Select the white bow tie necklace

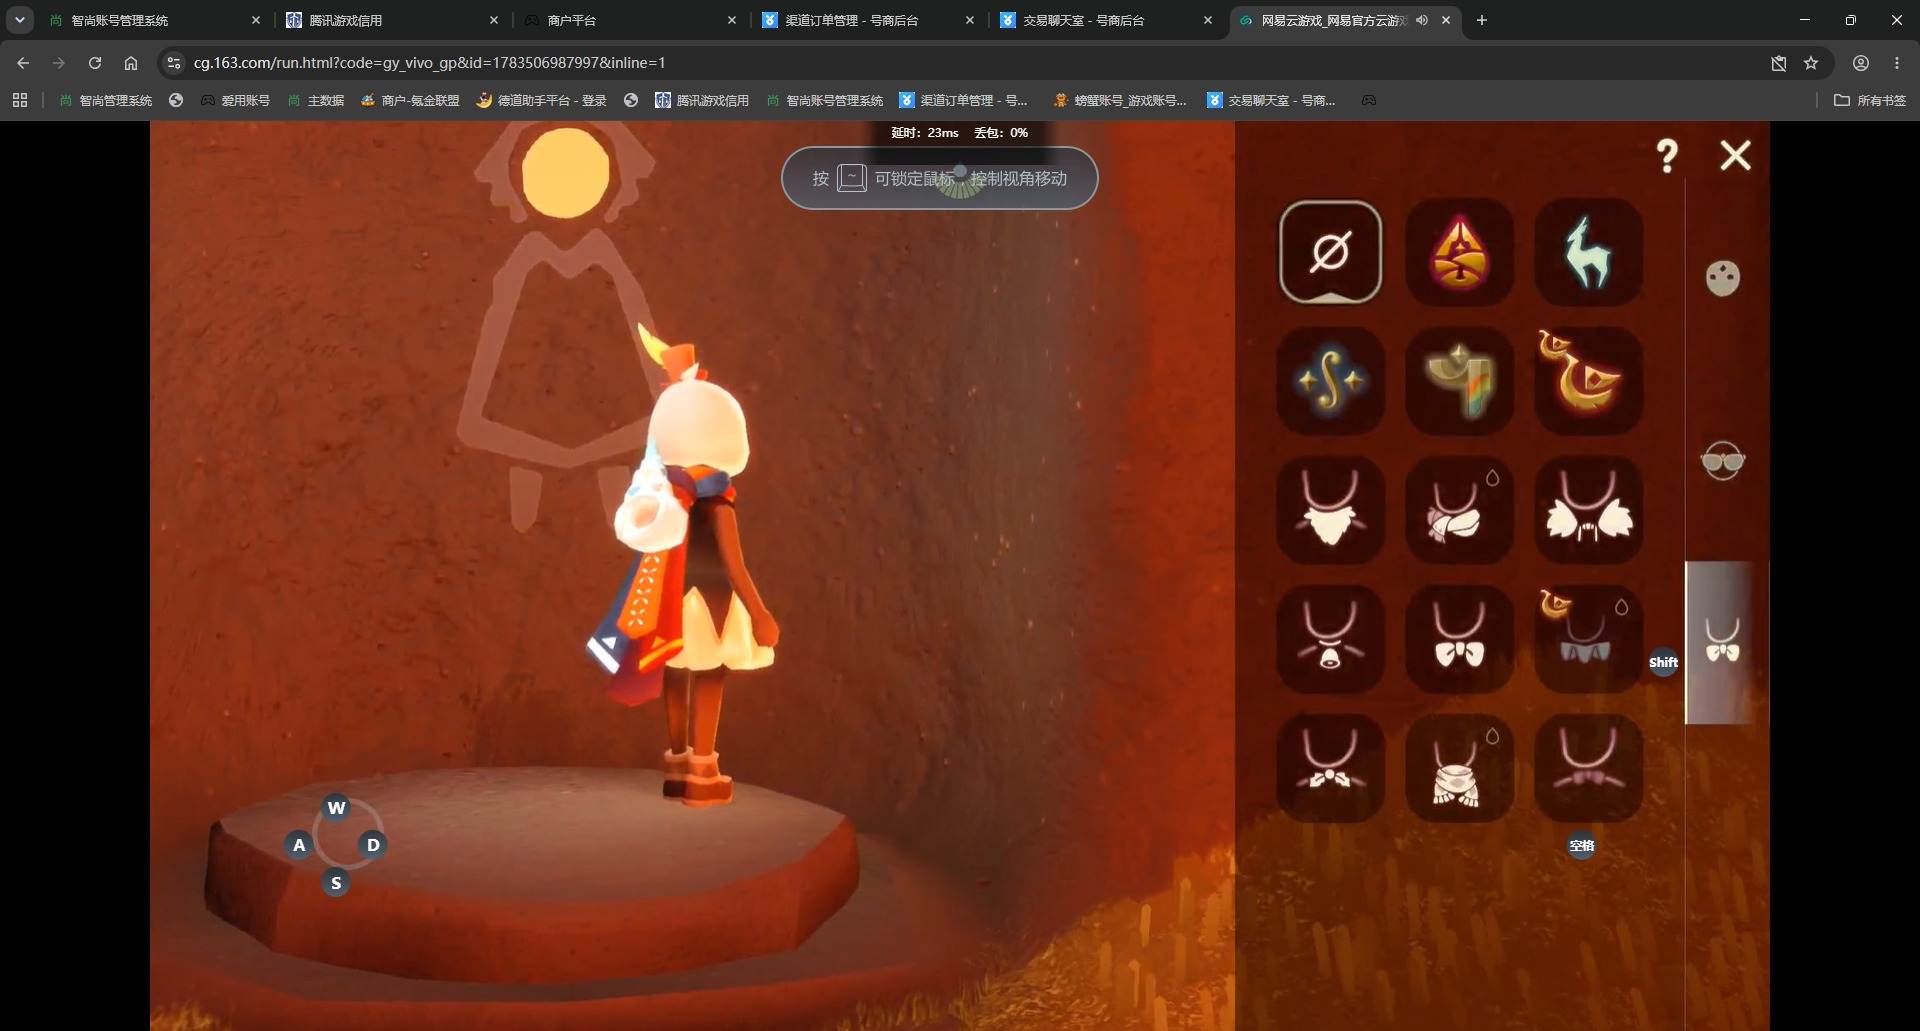pos(1459,639)
